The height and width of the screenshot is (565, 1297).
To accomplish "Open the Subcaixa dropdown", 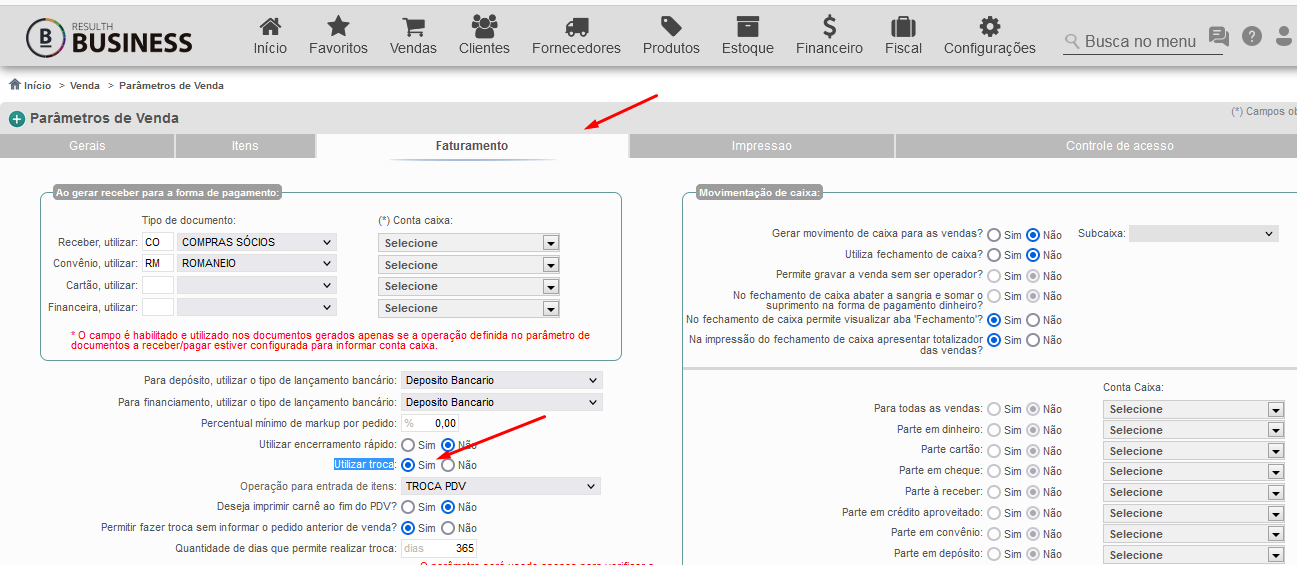I will coord(1204,233).
